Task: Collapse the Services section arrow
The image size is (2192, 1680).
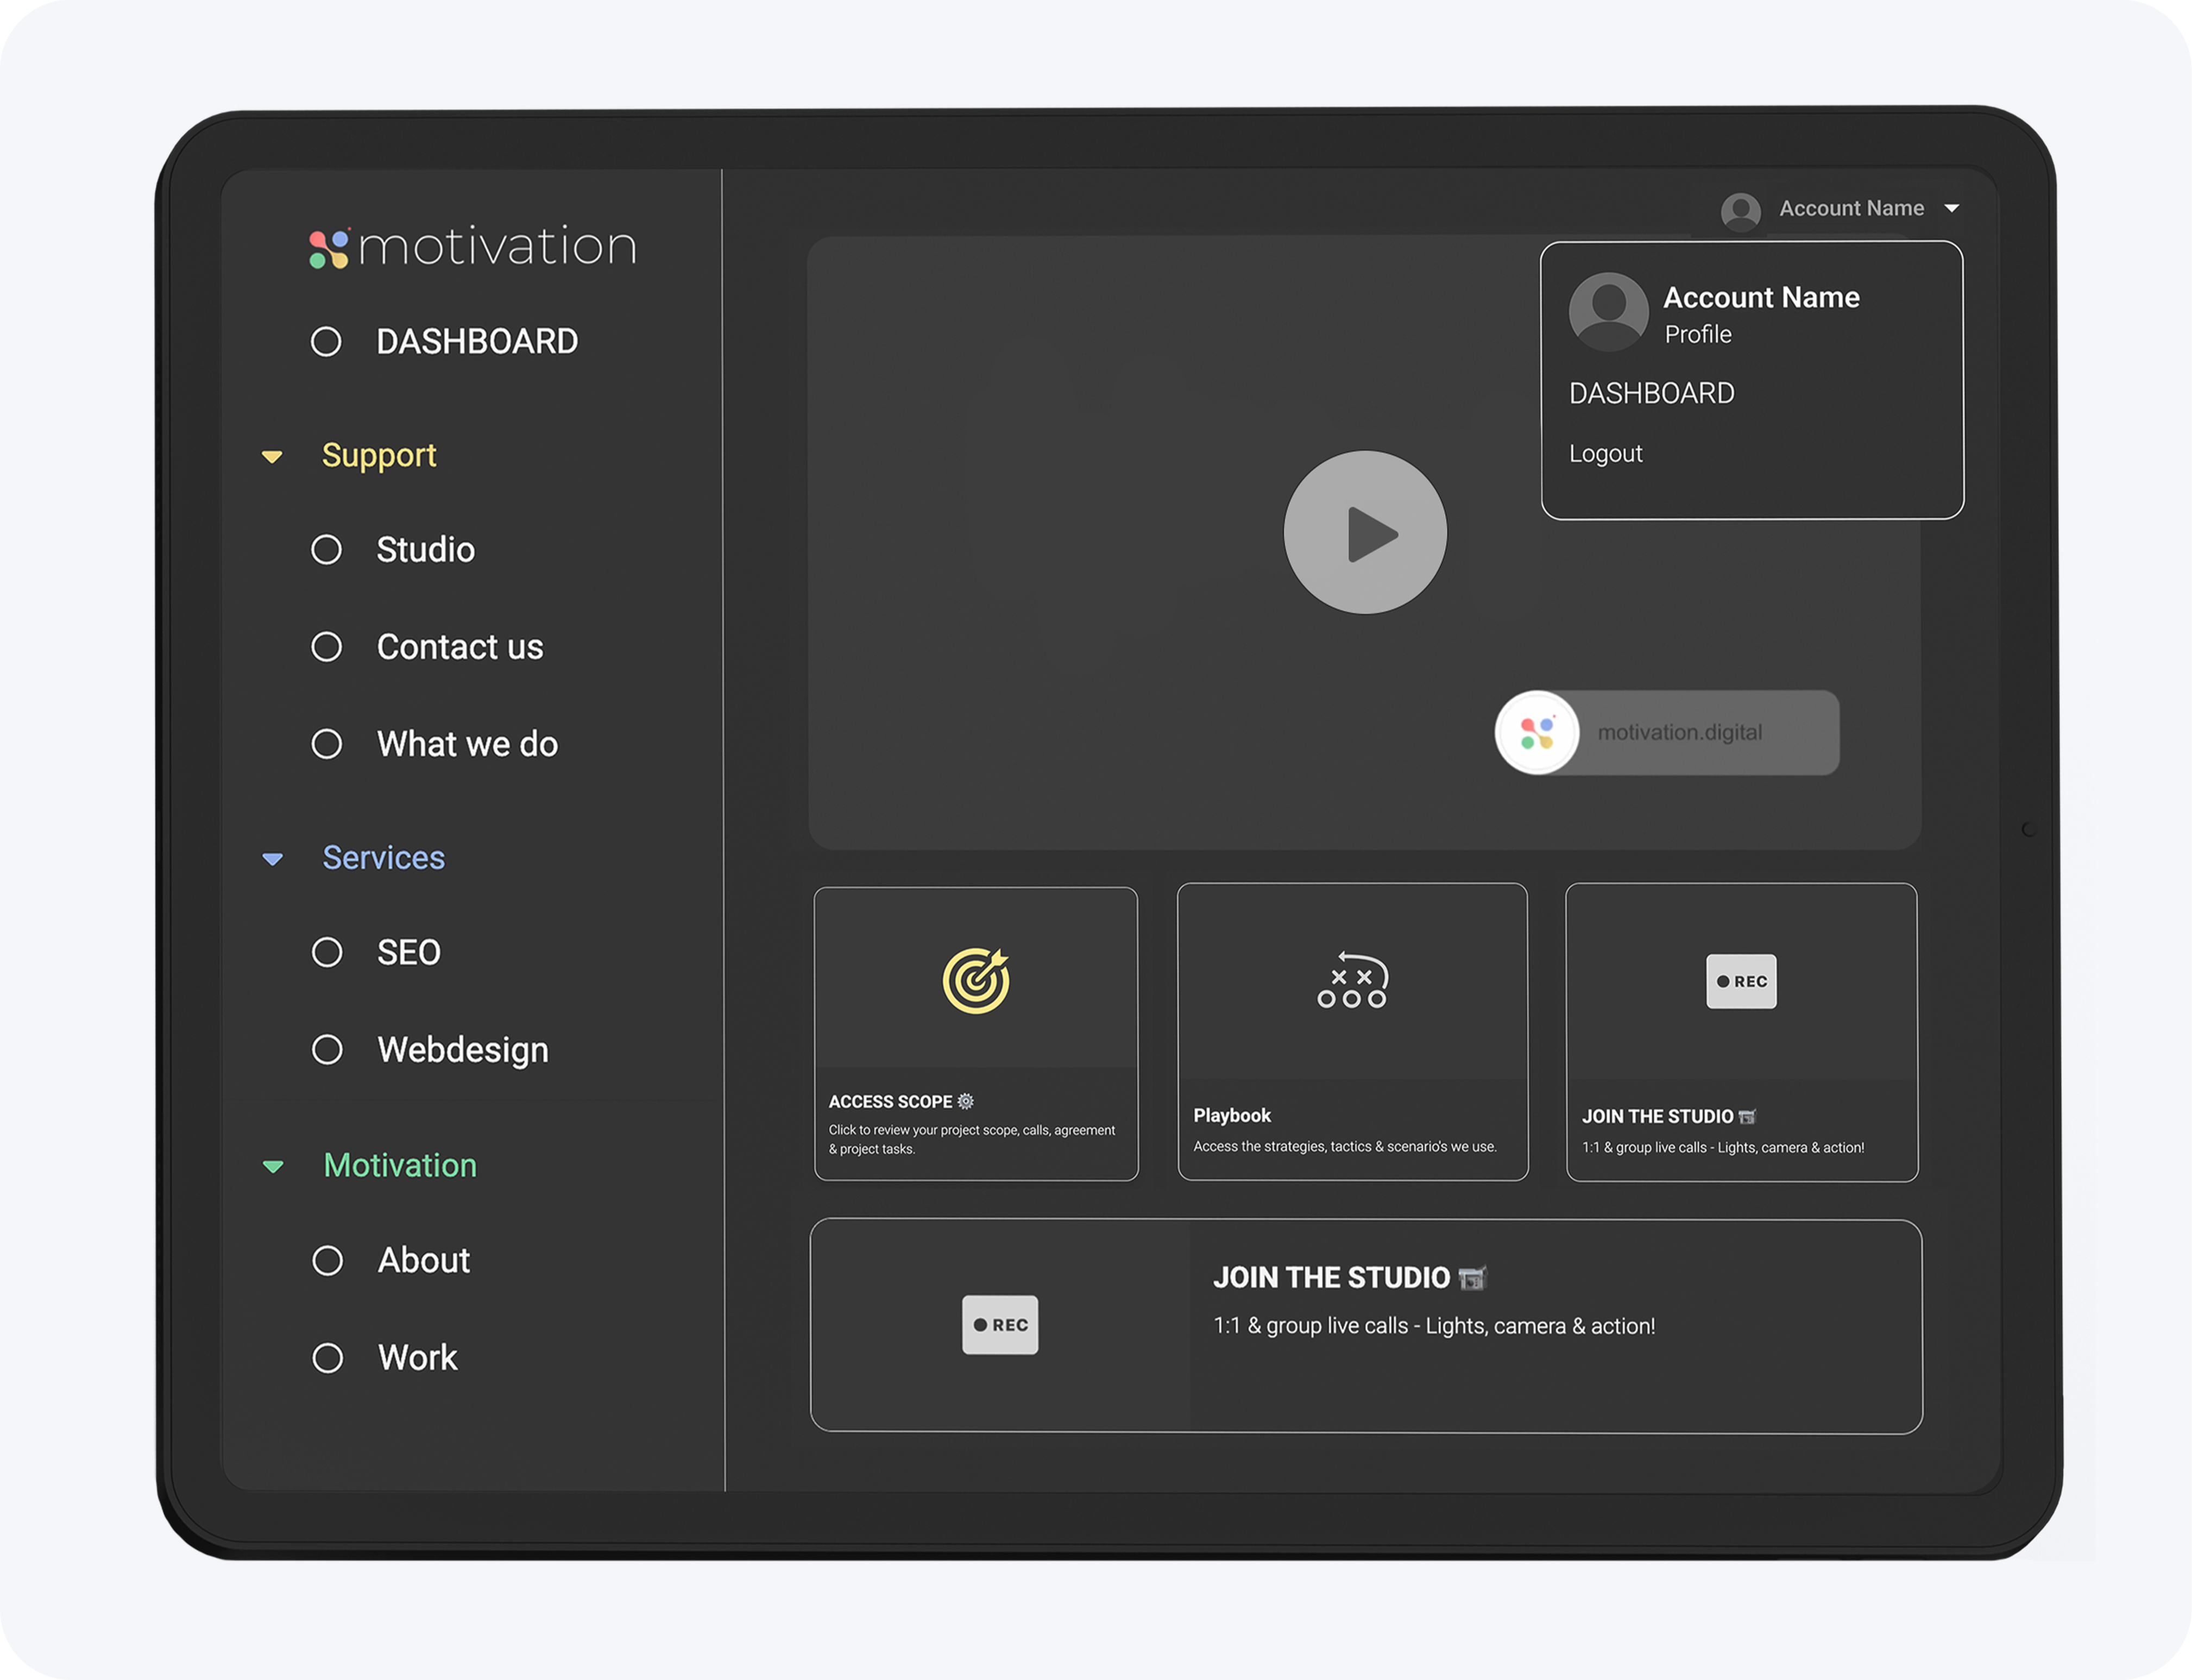Action: point(272,859)
